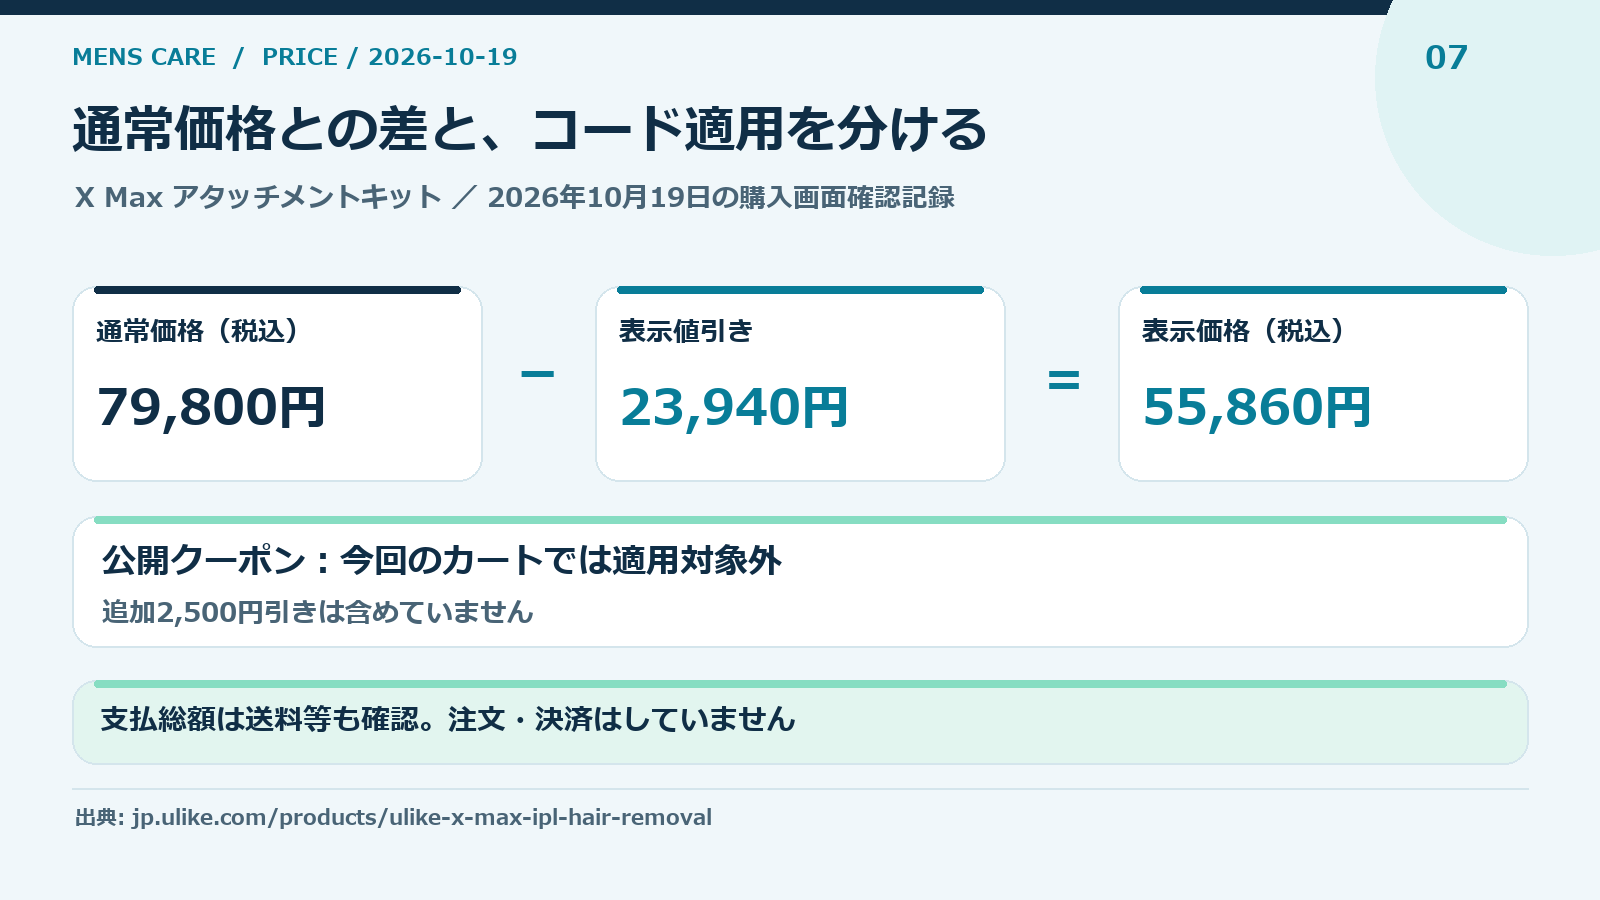Viewport: 1600px width, 900px height.
Task: Select the title 通常価格との差と、コード適用を分ける
Action: [x=530, y=130]
